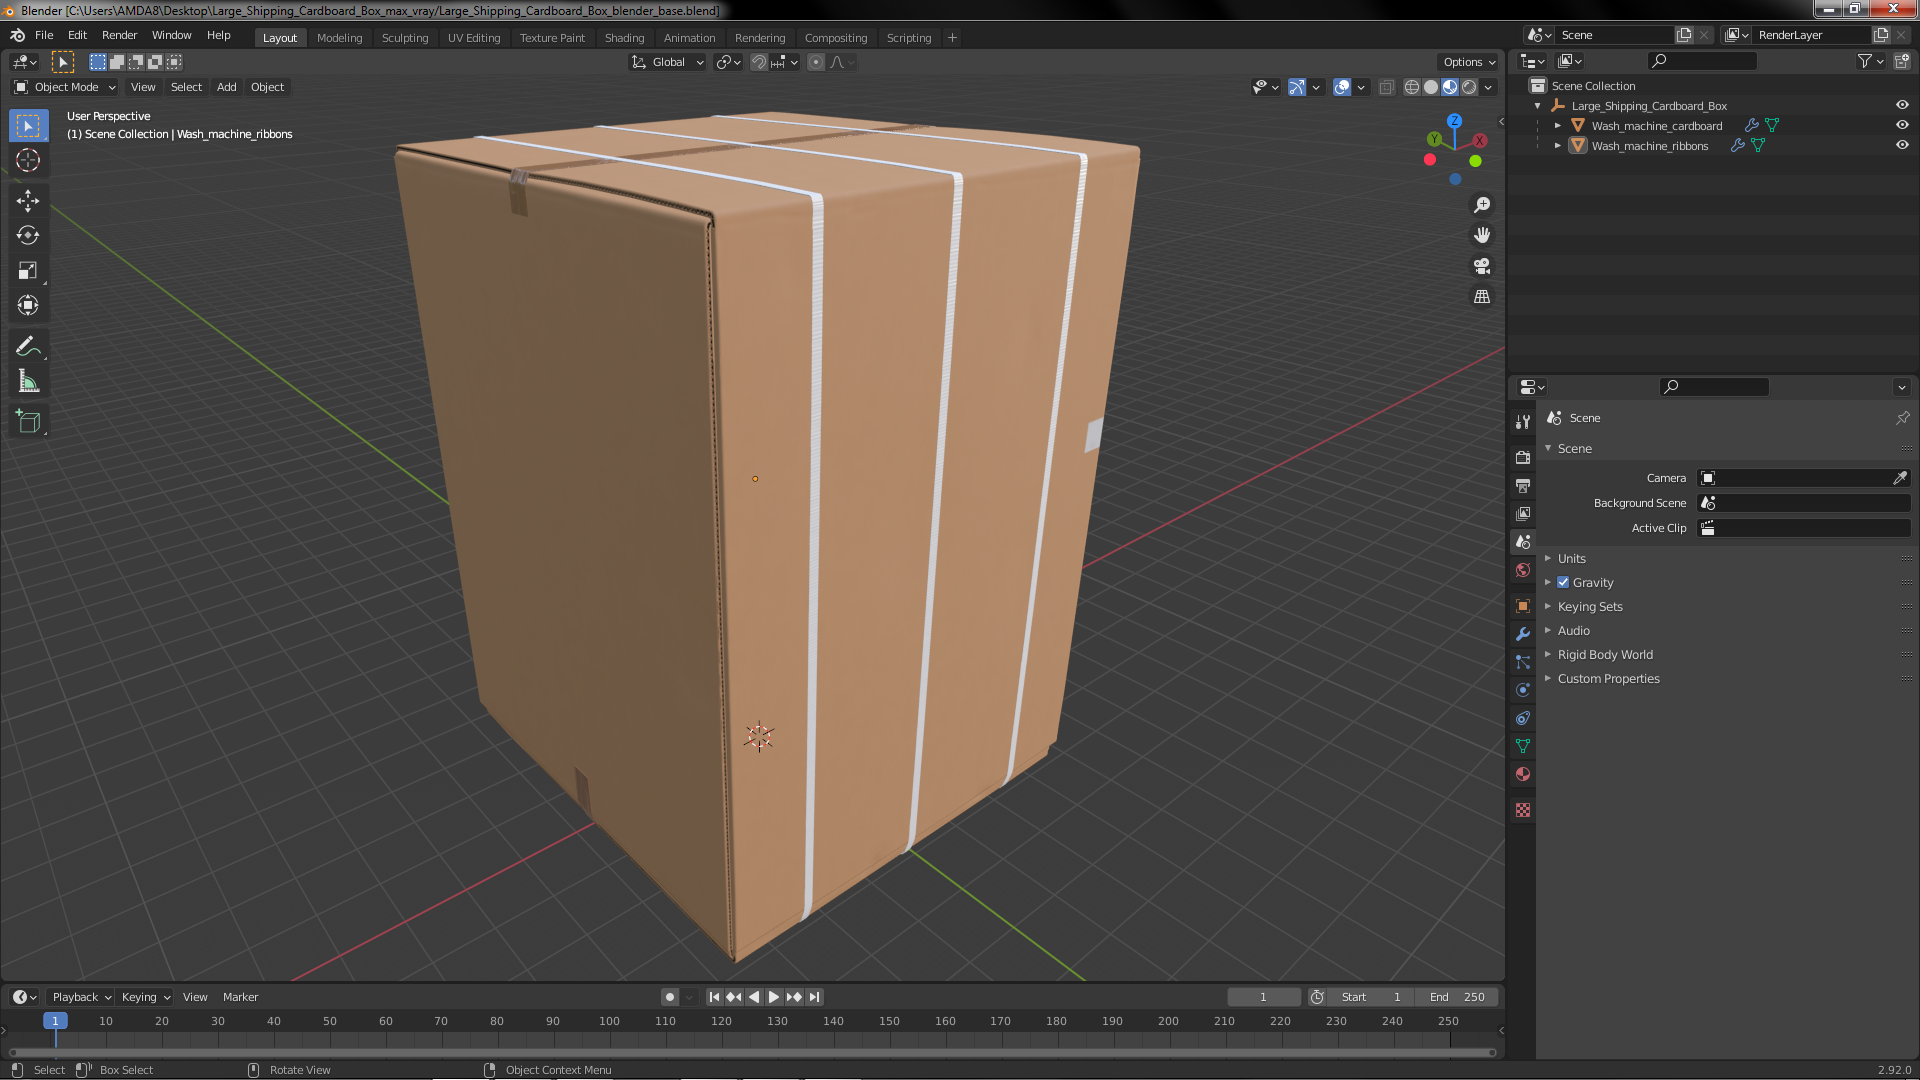
Task: Select the Measure ruler tool
Action: pyautogui.click(x=28, y=382)
